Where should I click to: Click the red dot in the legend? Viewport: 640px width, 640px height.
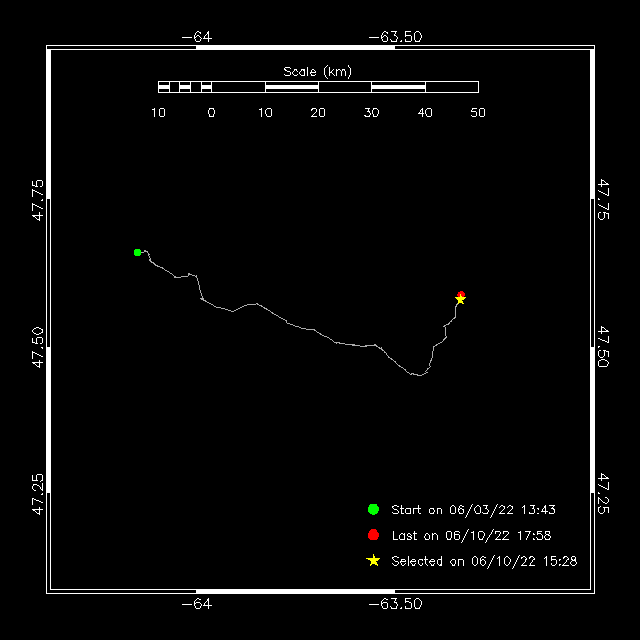pyautogui.click(x=373, y=535)
